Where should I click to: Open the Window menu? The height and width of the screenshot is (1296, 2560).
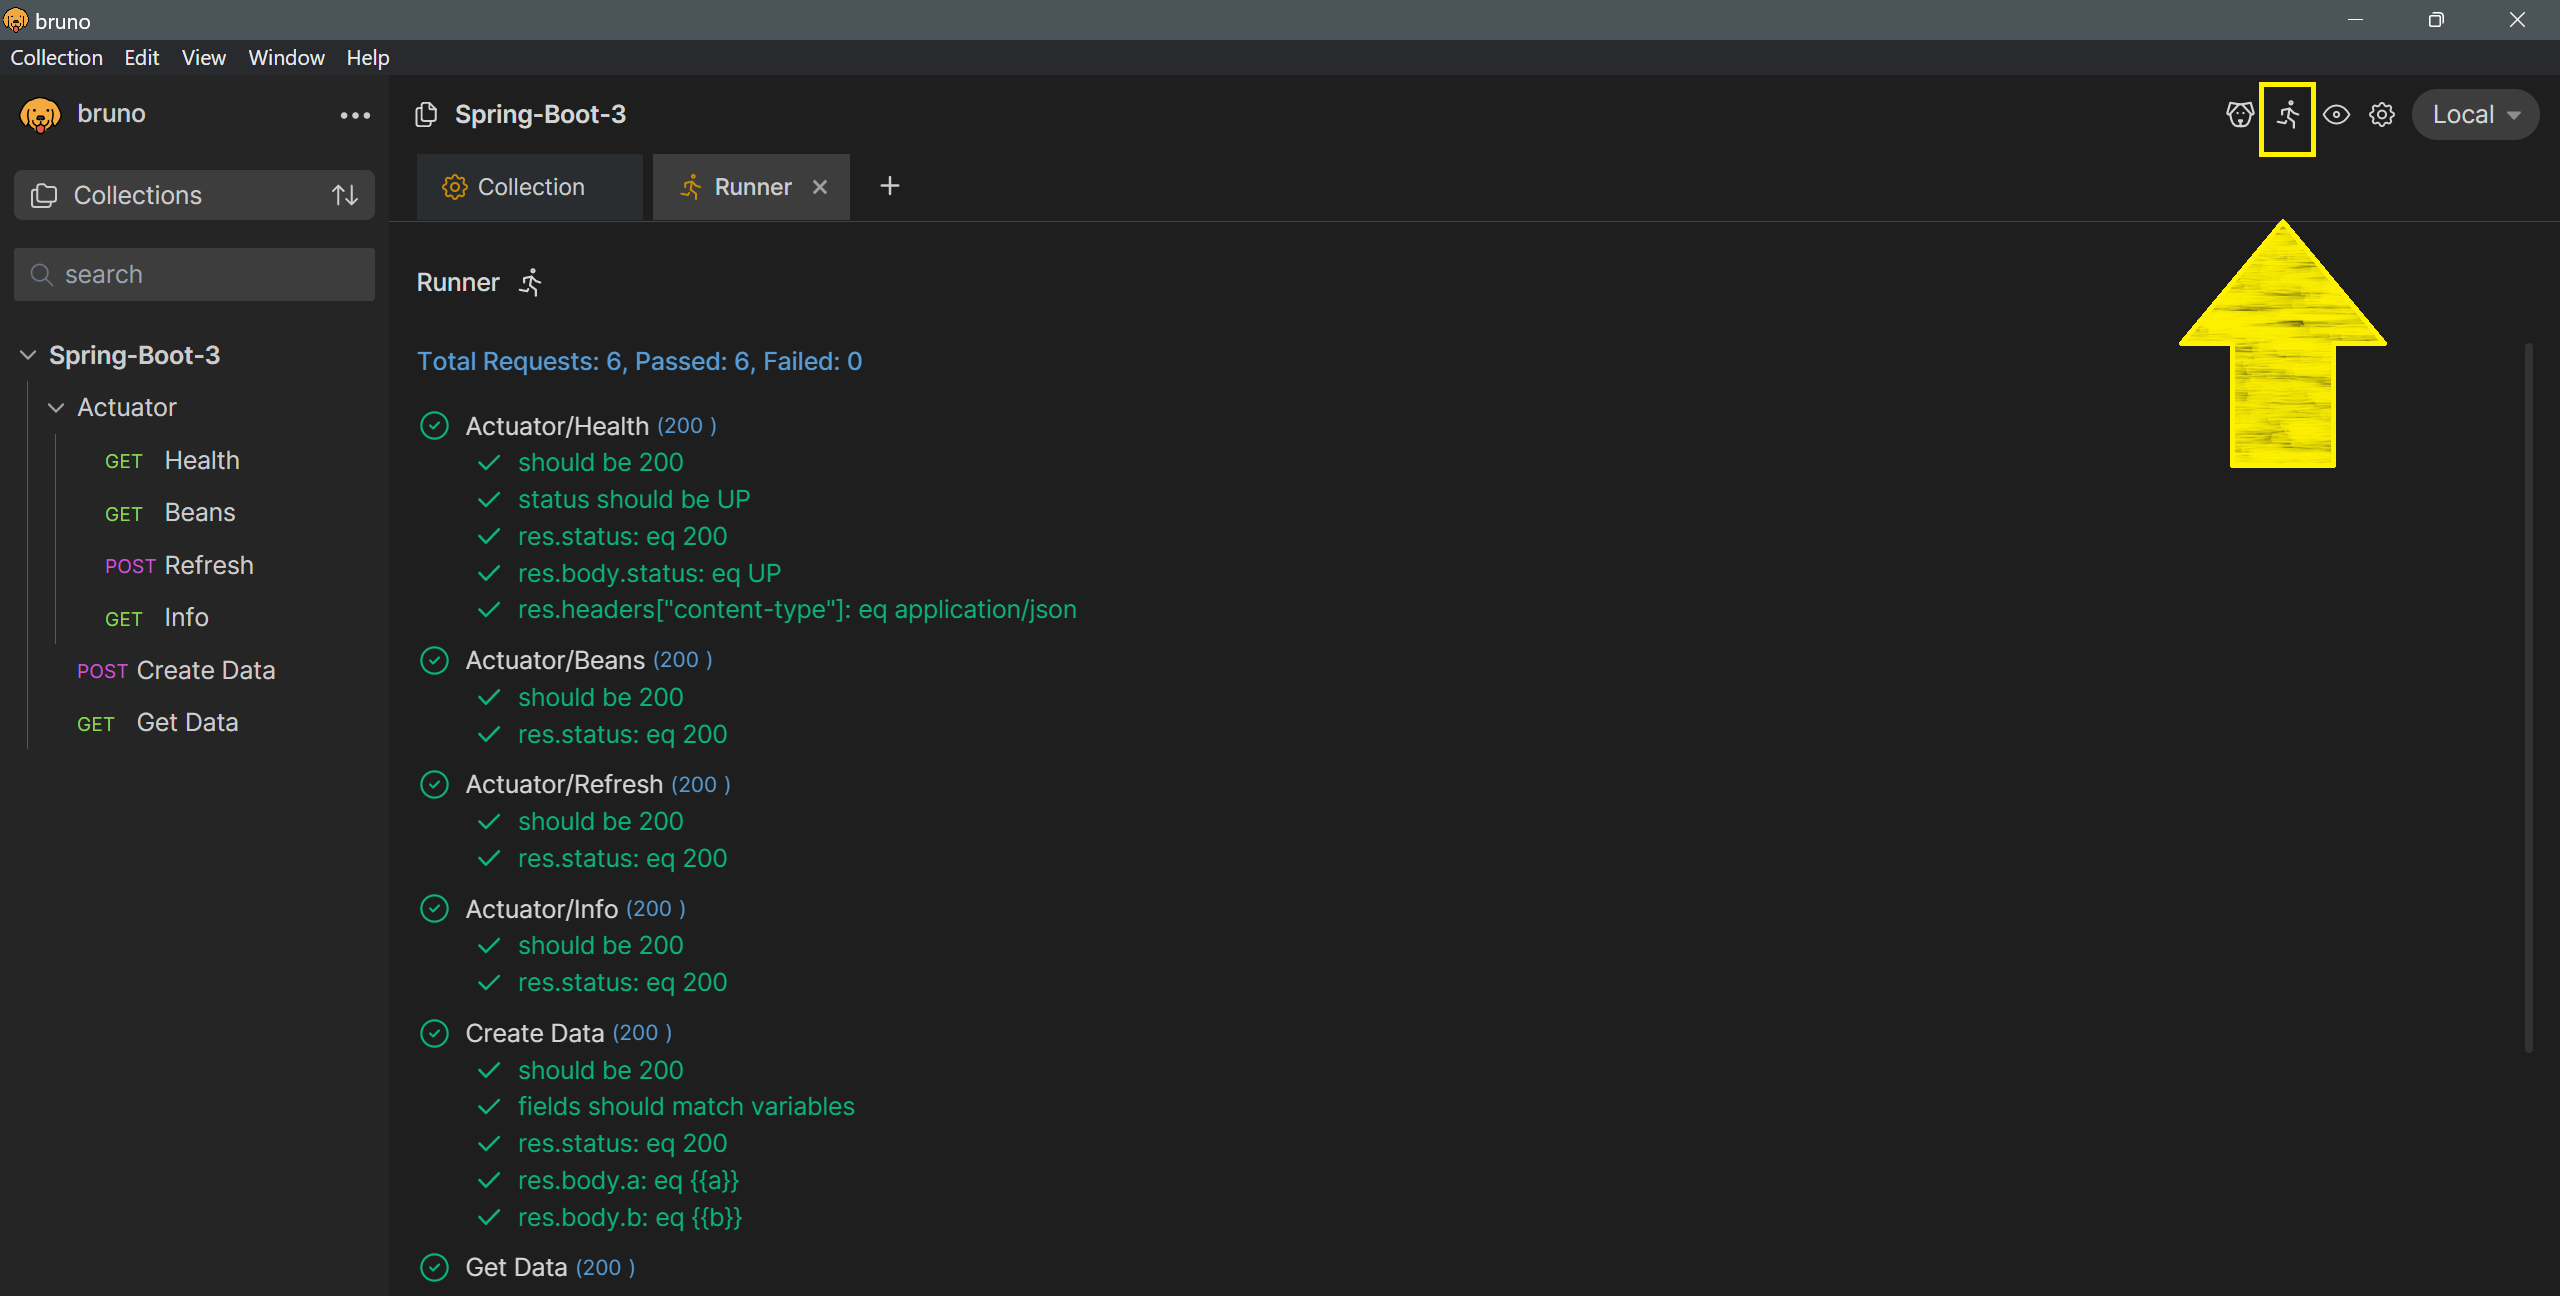coord(287,58)
